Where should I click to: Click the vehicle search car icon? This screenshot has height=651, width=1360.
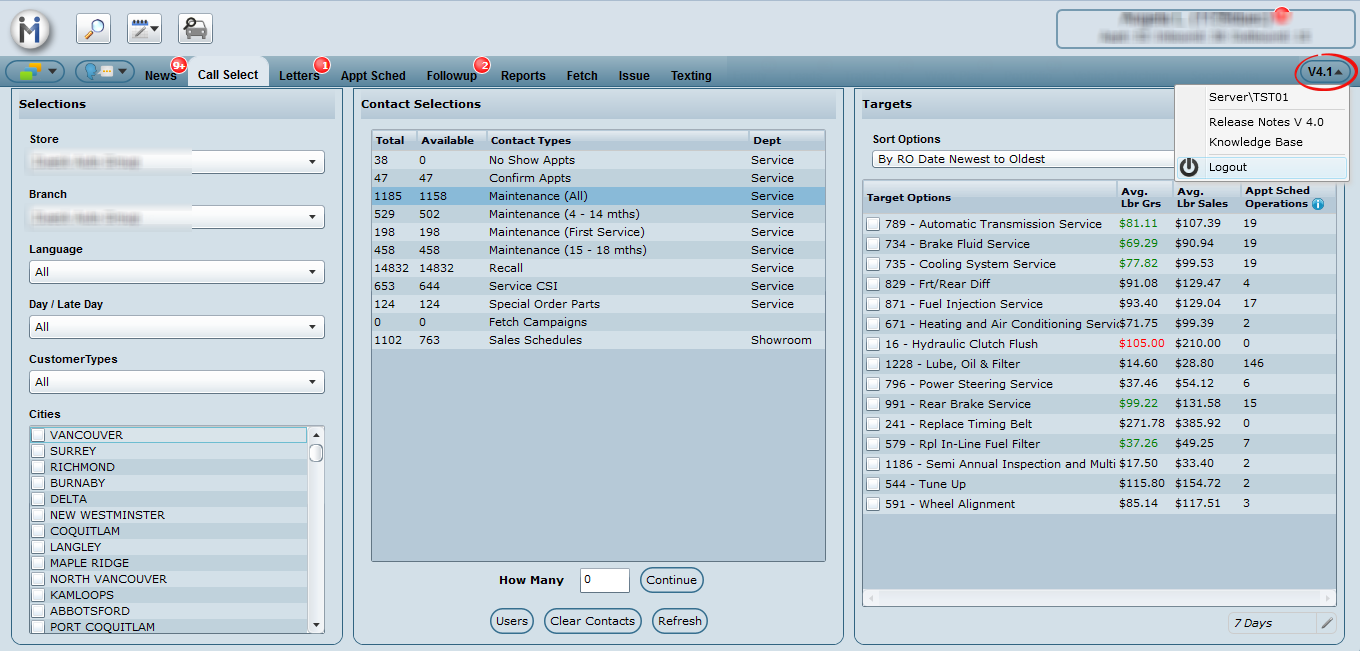(195, 29)
